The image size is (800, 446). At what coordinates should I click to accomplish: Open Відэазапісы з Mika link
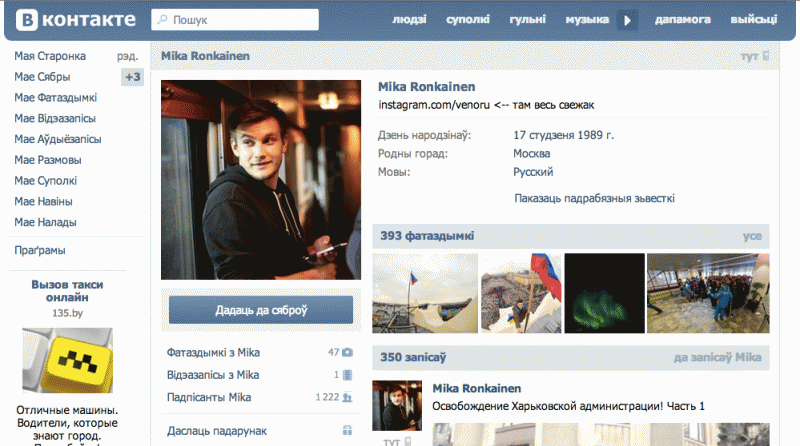click(x=213, y=375)
